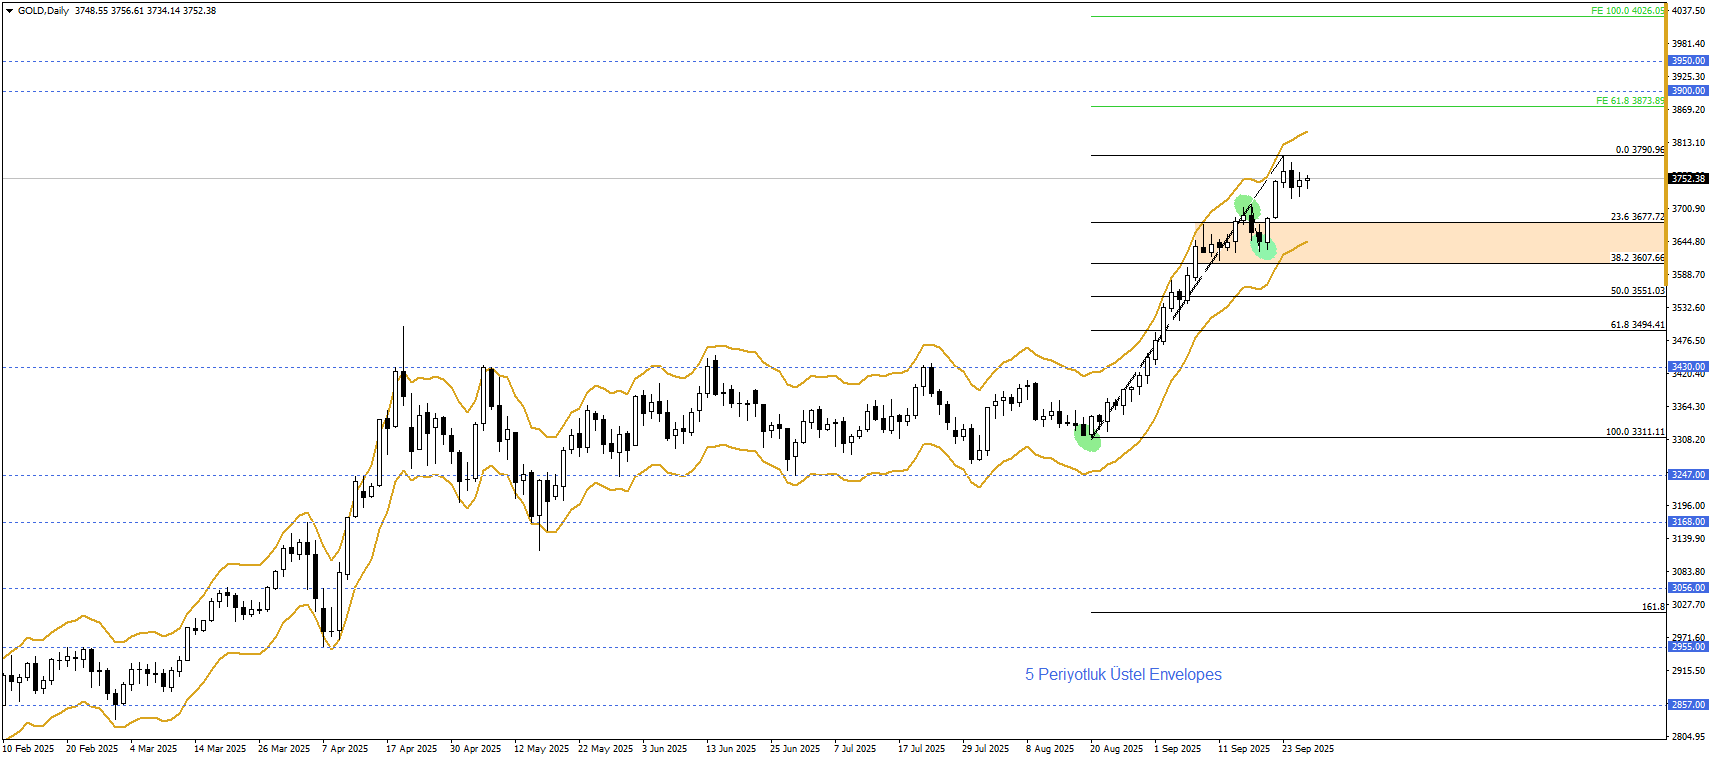Select the 'FE 61.8 3873.85' expansion label
Image resolution: width=1712 pixels, height=760 pixels.
[x=1630, y=101]
